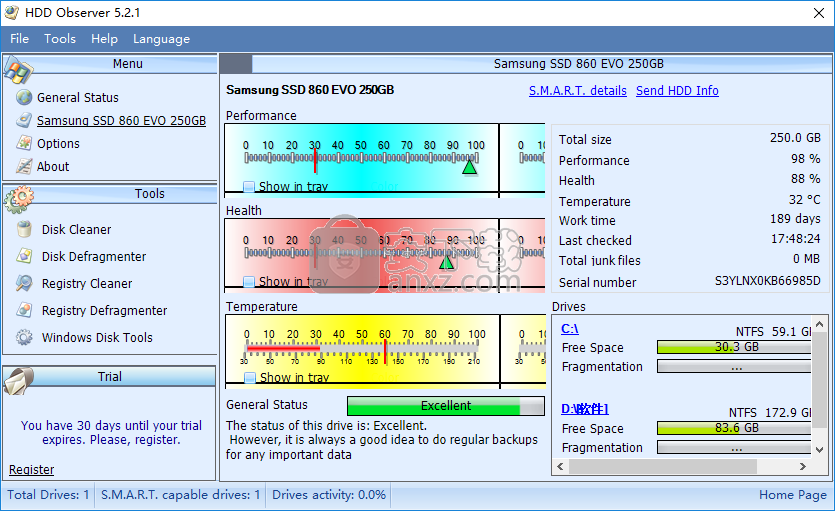Click the Registry Defragmenter icon
835x511 pixels.
tap(24, 310)
